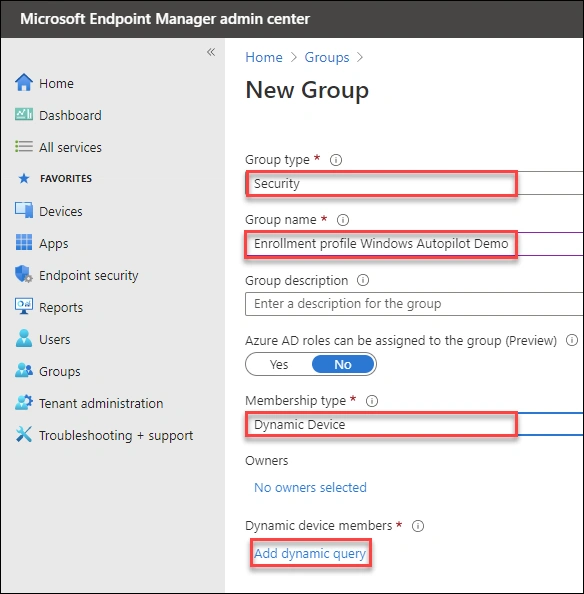Select No for Azure AD roles assignment
584x594 pixels.
point(343,364)
